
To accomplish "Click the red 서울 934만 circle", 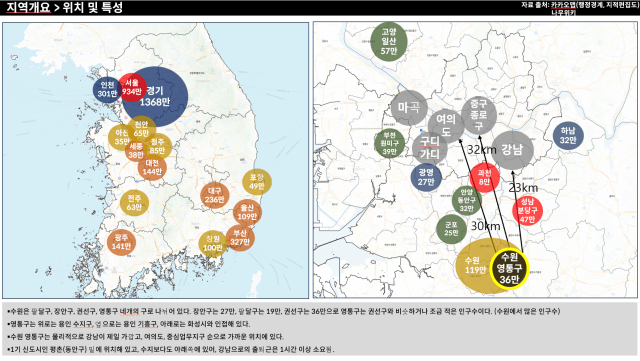I will (x=132, y=87).
